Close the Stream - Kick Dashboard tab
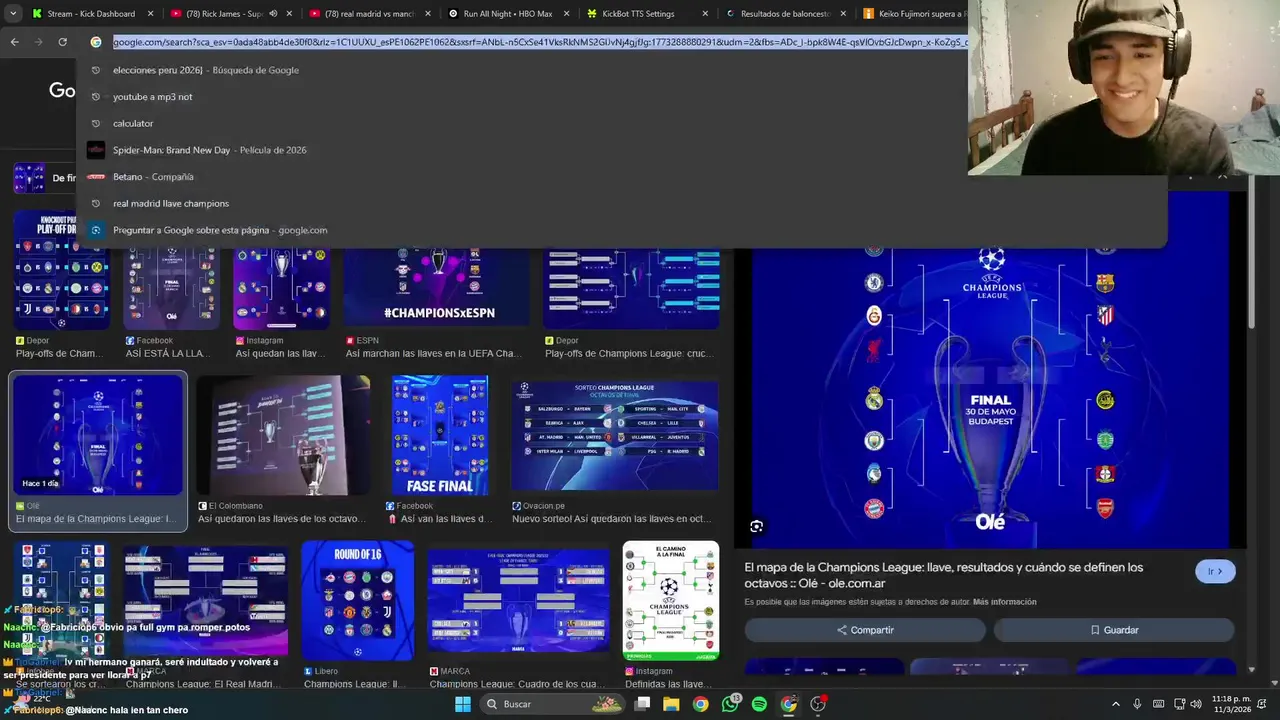The width and height of the screenshot is (1280, 720). 150,14
